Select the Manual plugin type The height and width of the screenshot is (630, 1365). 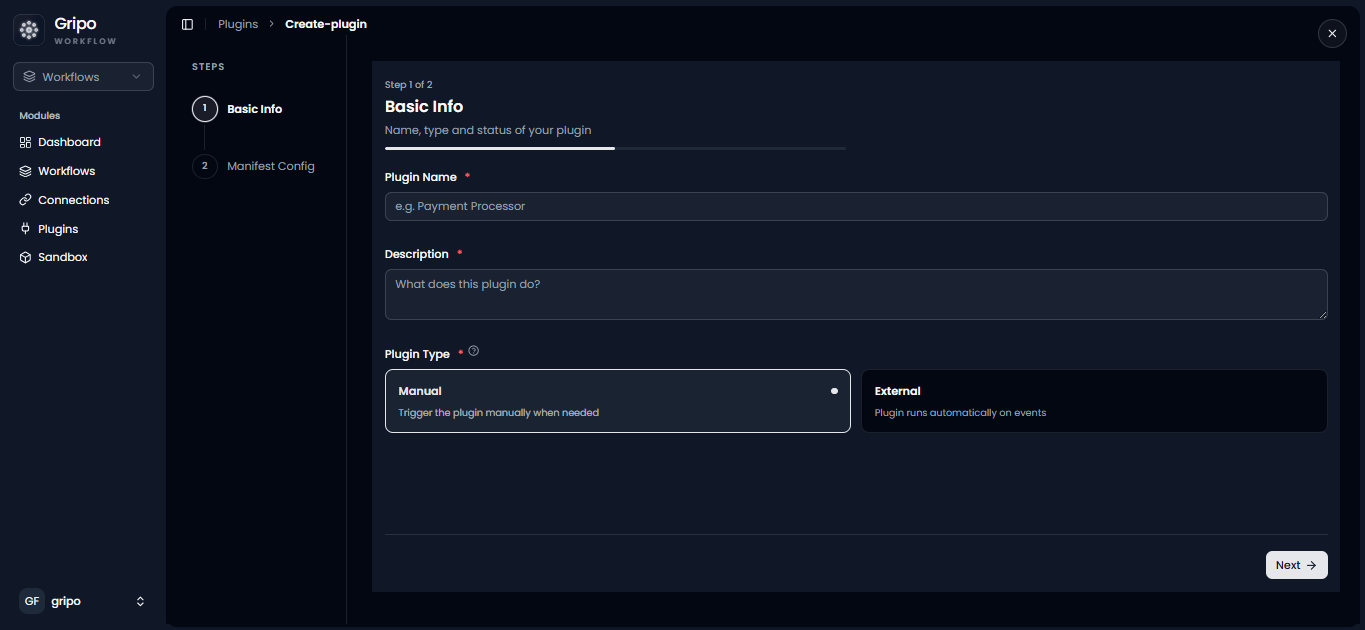pyautogui.click(x=618, y=401)
